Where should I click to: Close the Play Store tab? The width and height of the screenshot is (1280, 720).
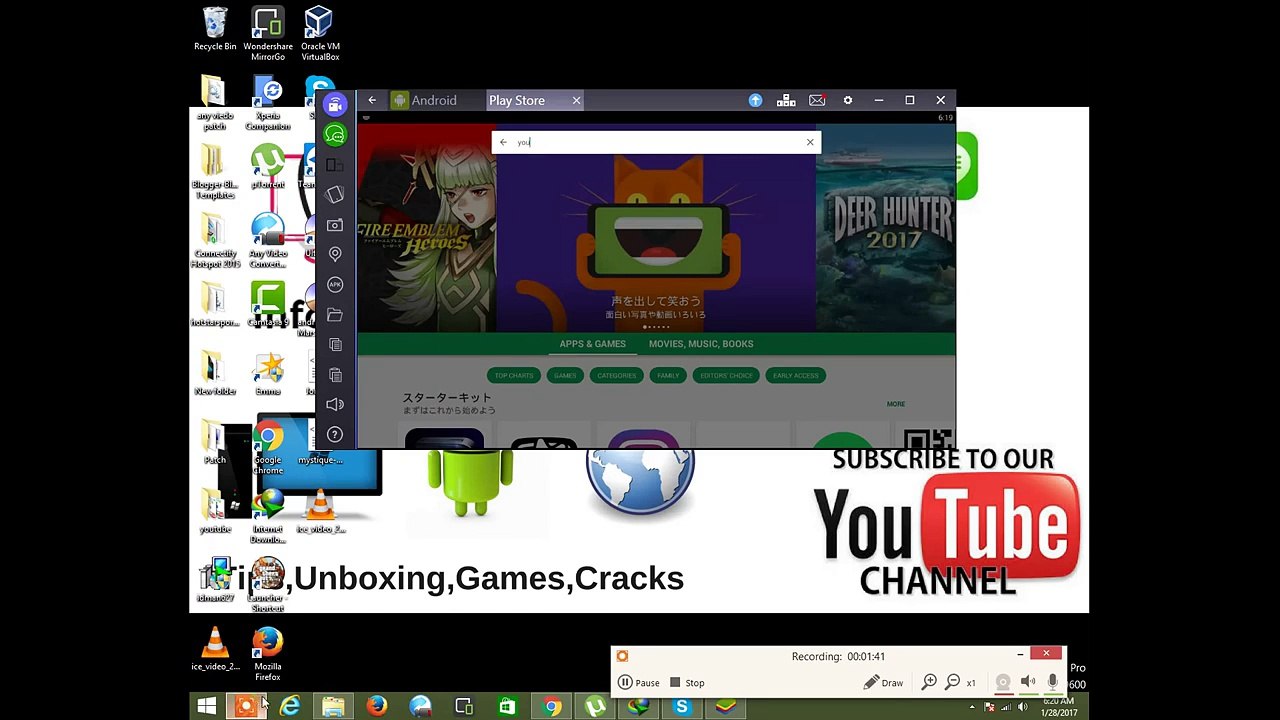[576, 100]
